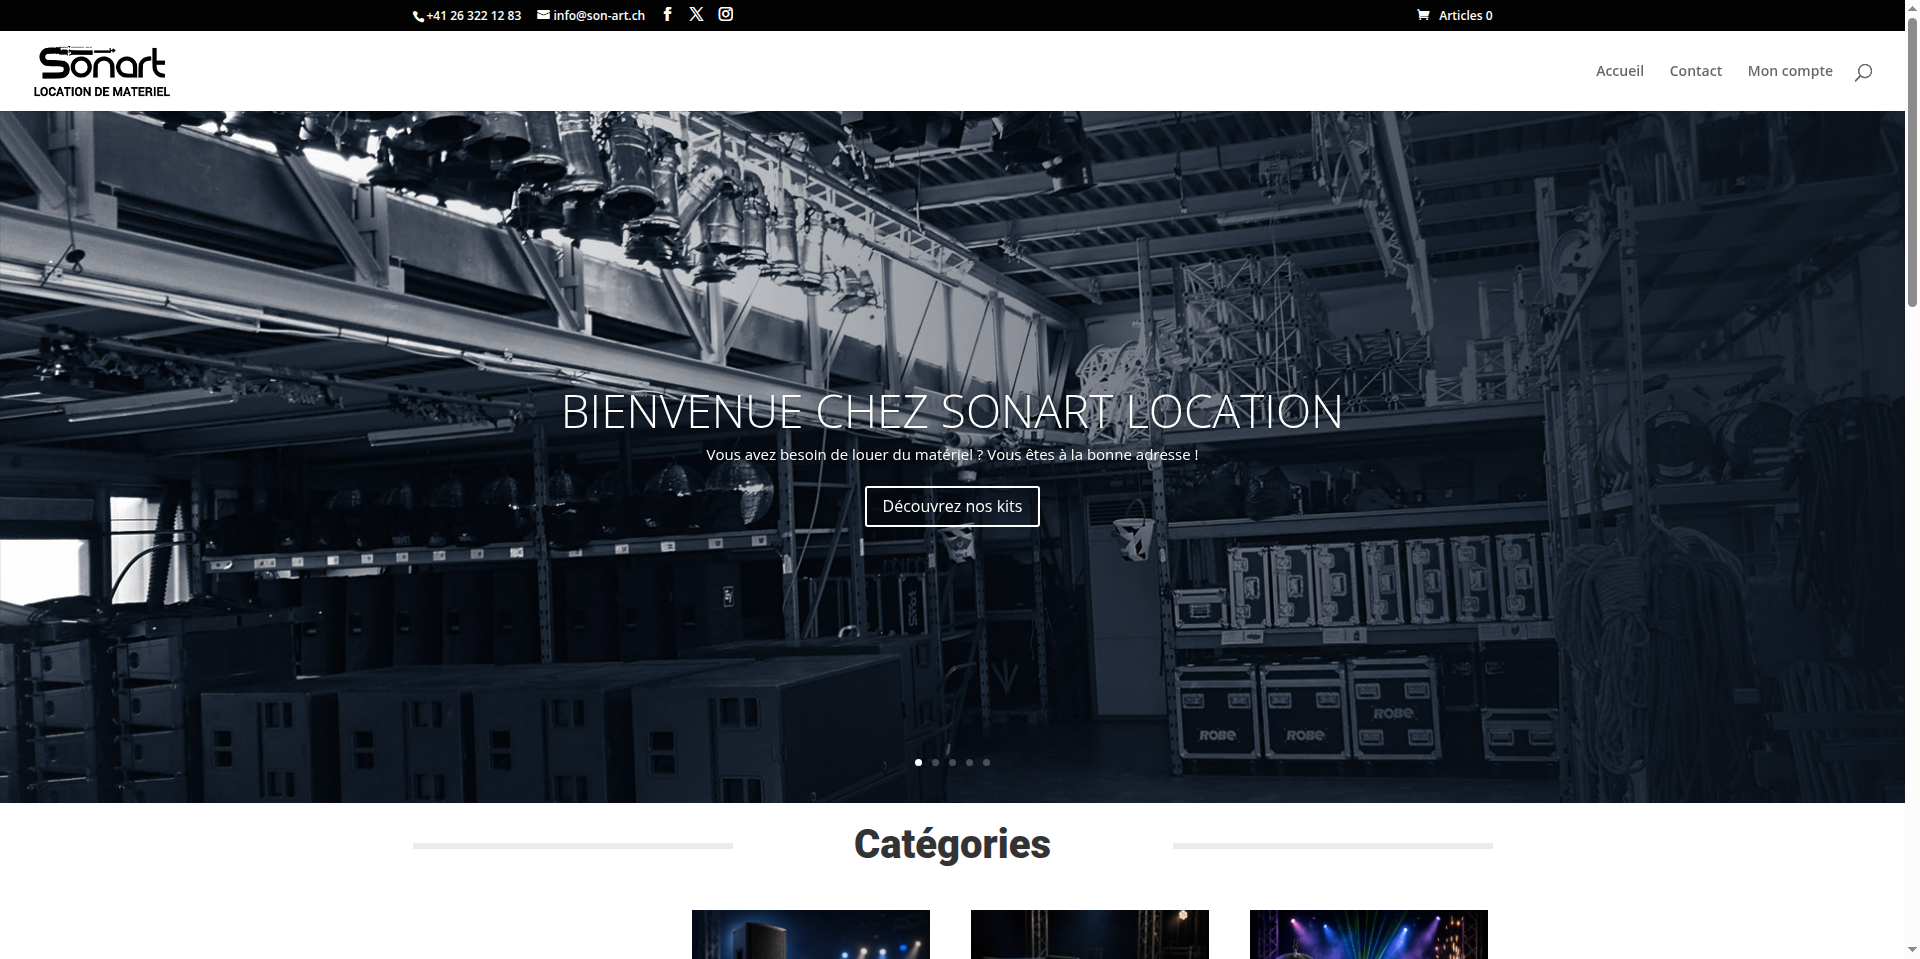Click the BIENVENUE CHEZ SONART LOCATION heading
Viewport: 1920px width, 959px height.
(x=952, y=411)
